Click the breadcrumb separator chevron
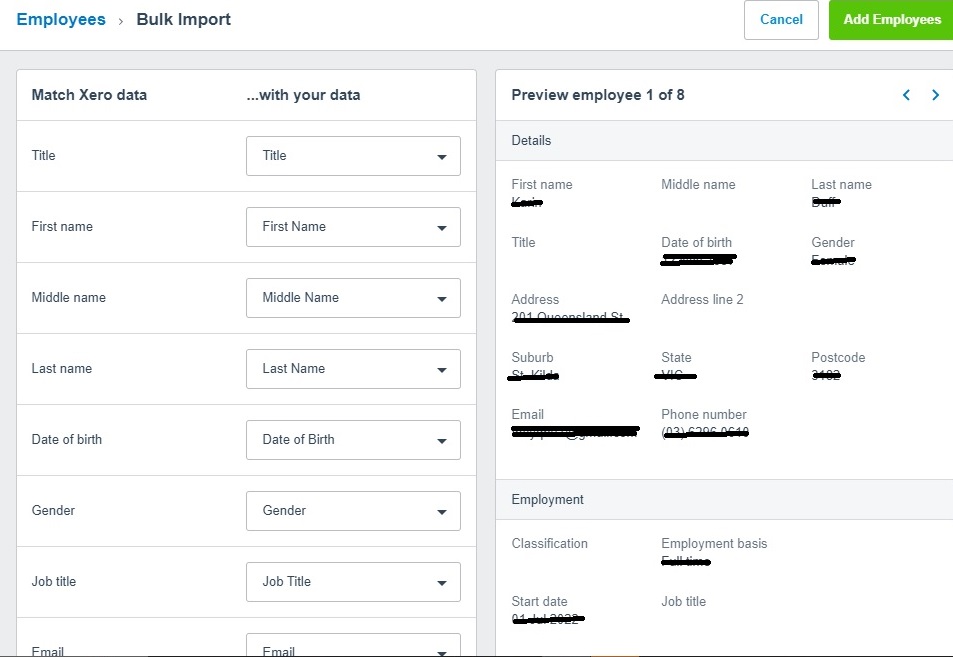 click(x=120, y=21)
